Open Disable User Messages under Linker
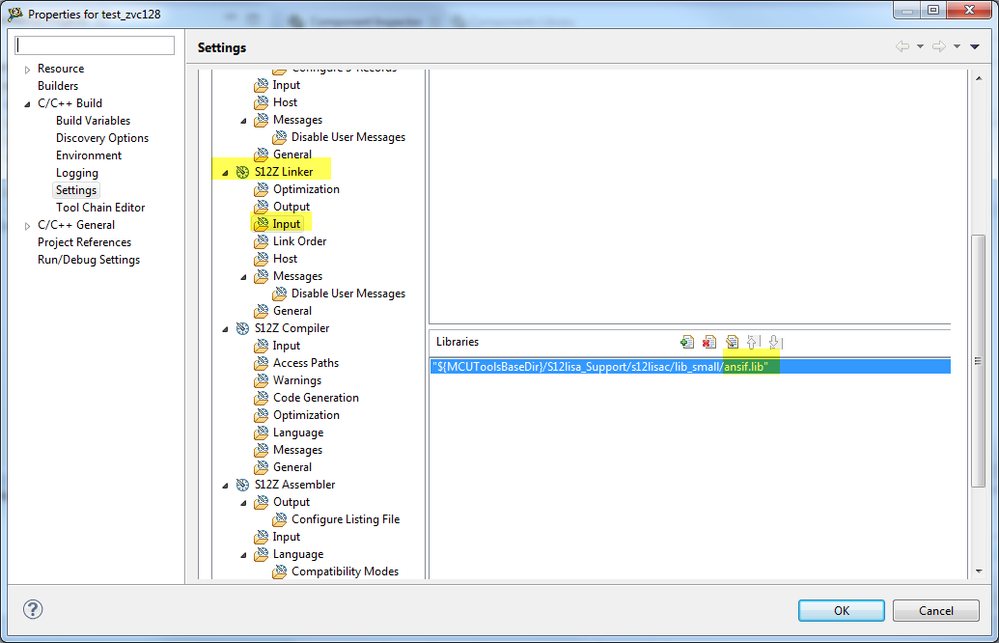 348,293
